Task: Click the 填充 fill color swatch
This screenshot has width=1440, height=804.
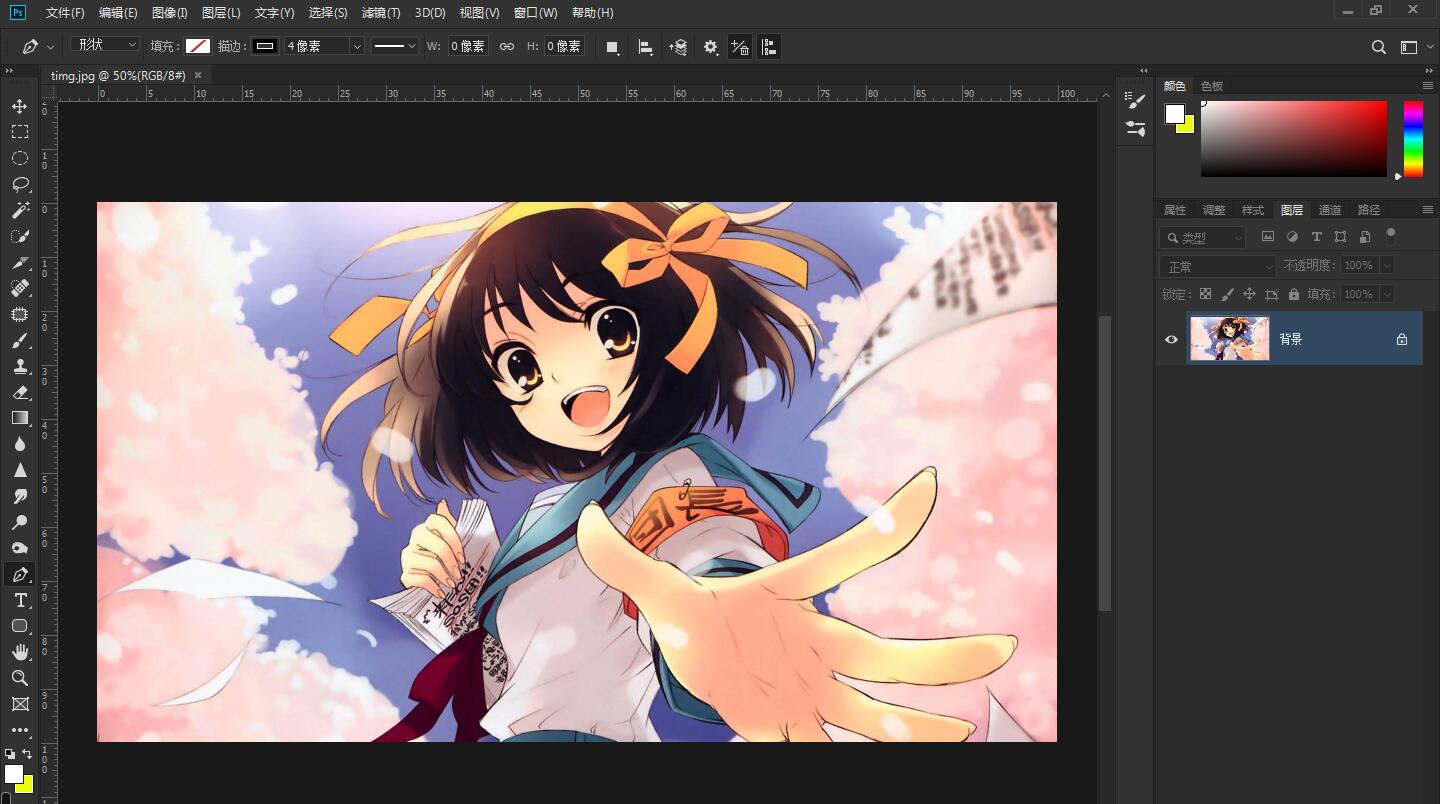Action: 198,46
